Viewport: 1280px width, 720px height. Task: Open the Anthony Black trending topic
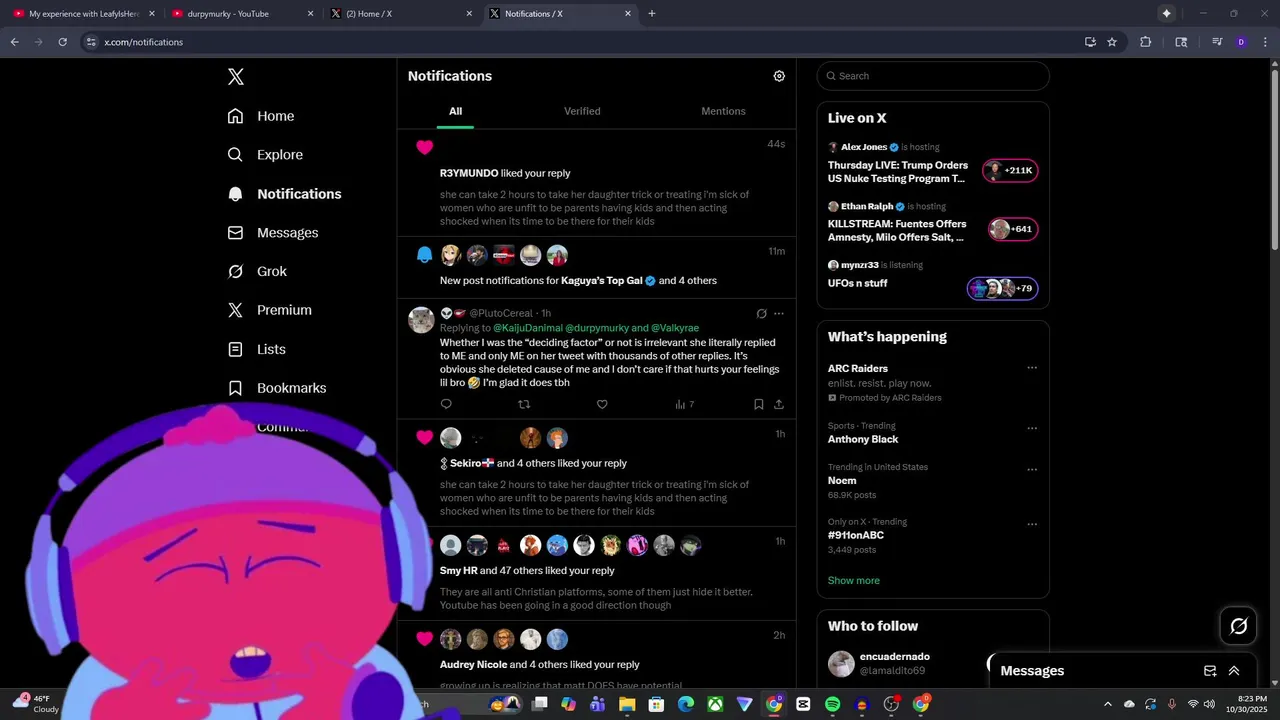tap(863, 439)
